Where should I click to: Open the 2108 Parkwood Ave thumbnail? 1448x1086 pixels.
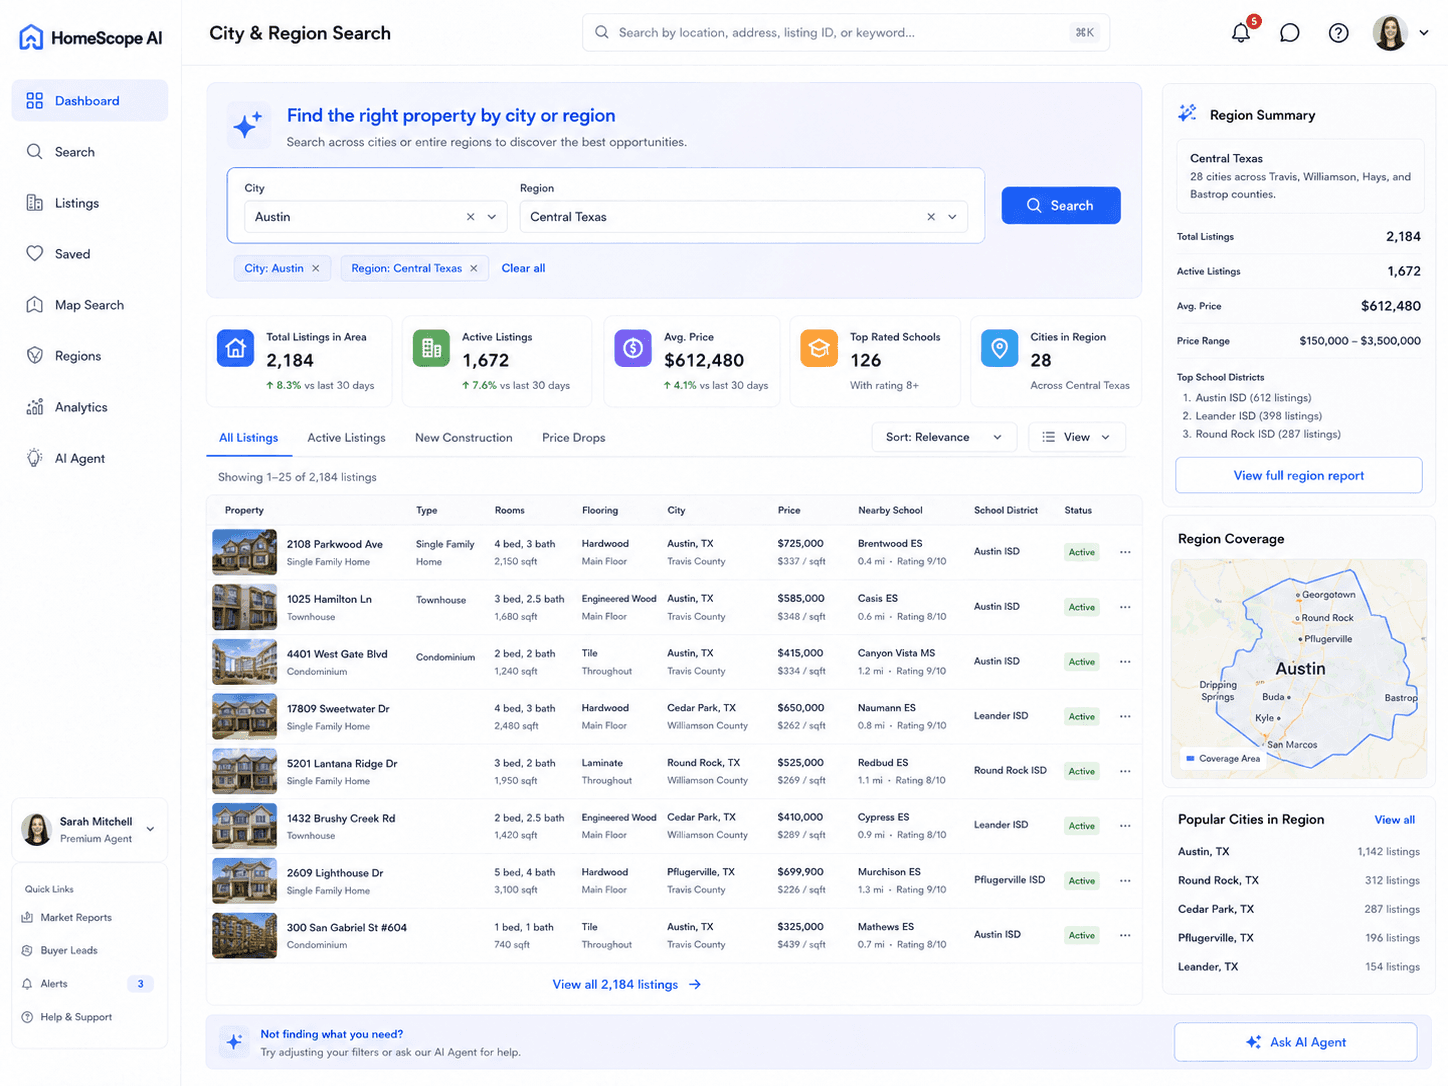(x=245, y=552)
